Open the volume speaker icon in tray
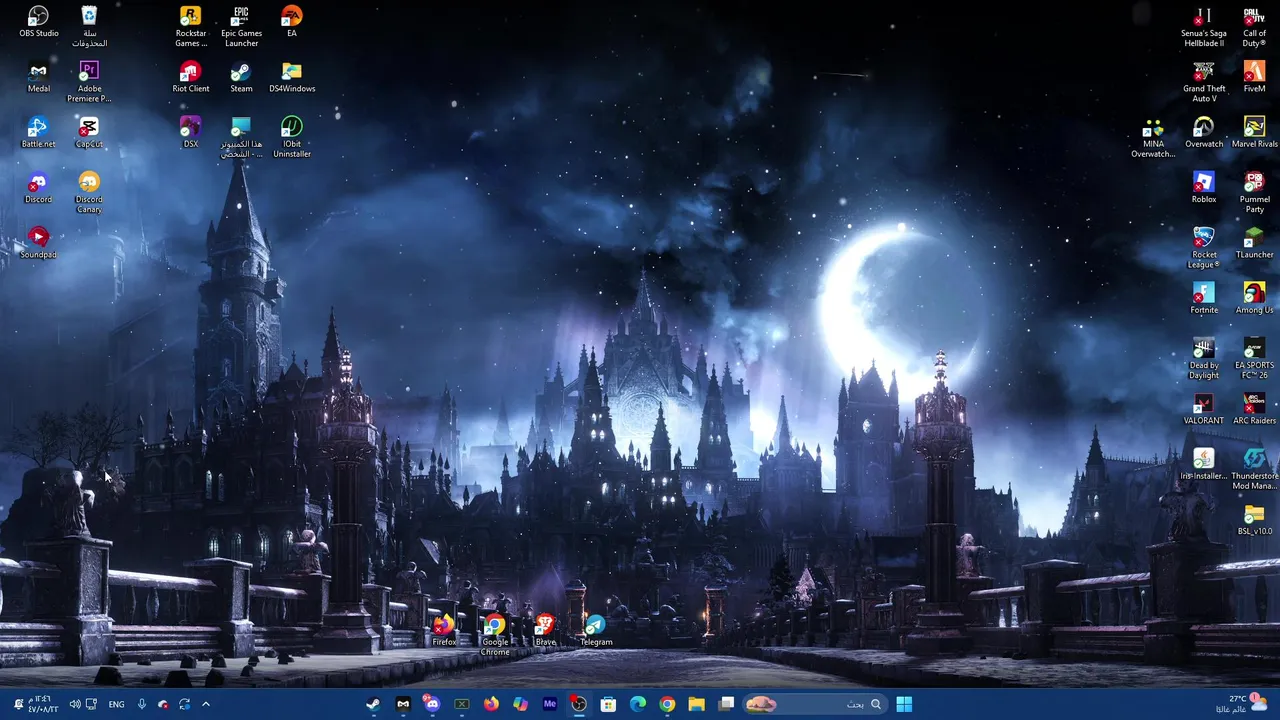Image resolution: width=1280 pixels, height=720 pixels. pos(75,704)
